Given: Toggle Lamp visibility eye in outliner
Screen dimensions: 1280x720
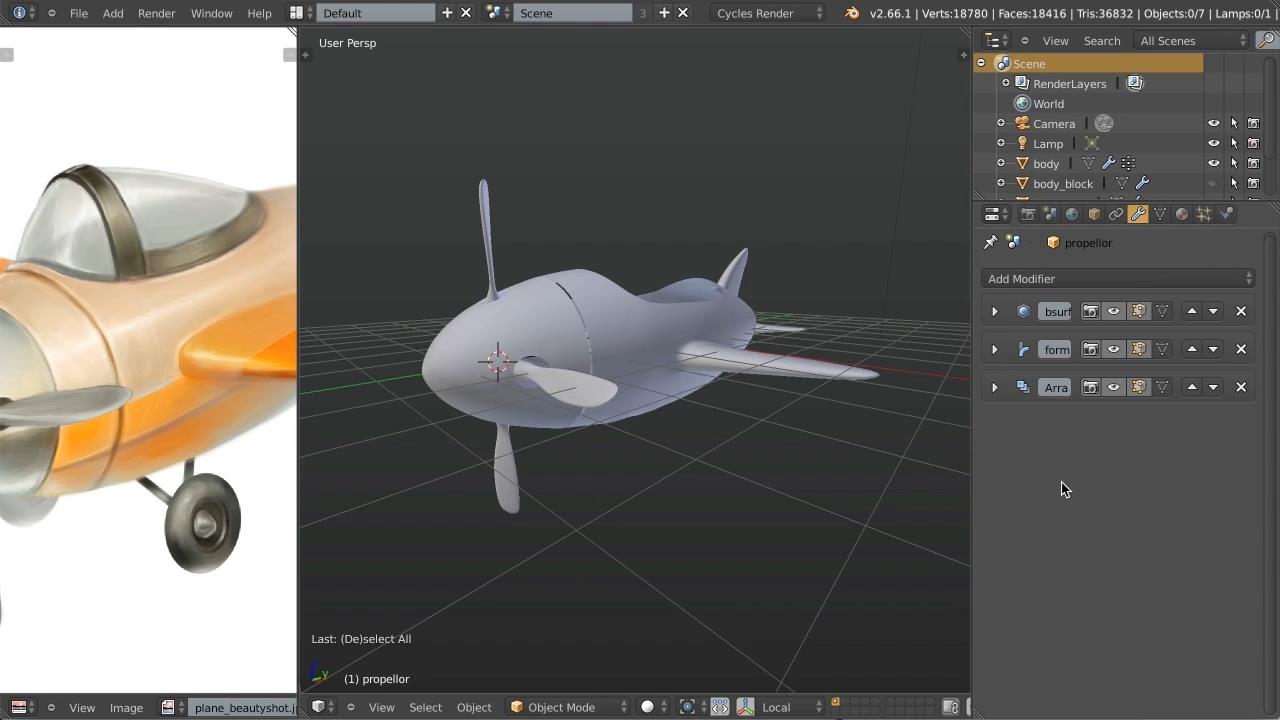Looking at the screenshot, I should pos(1214,143).
